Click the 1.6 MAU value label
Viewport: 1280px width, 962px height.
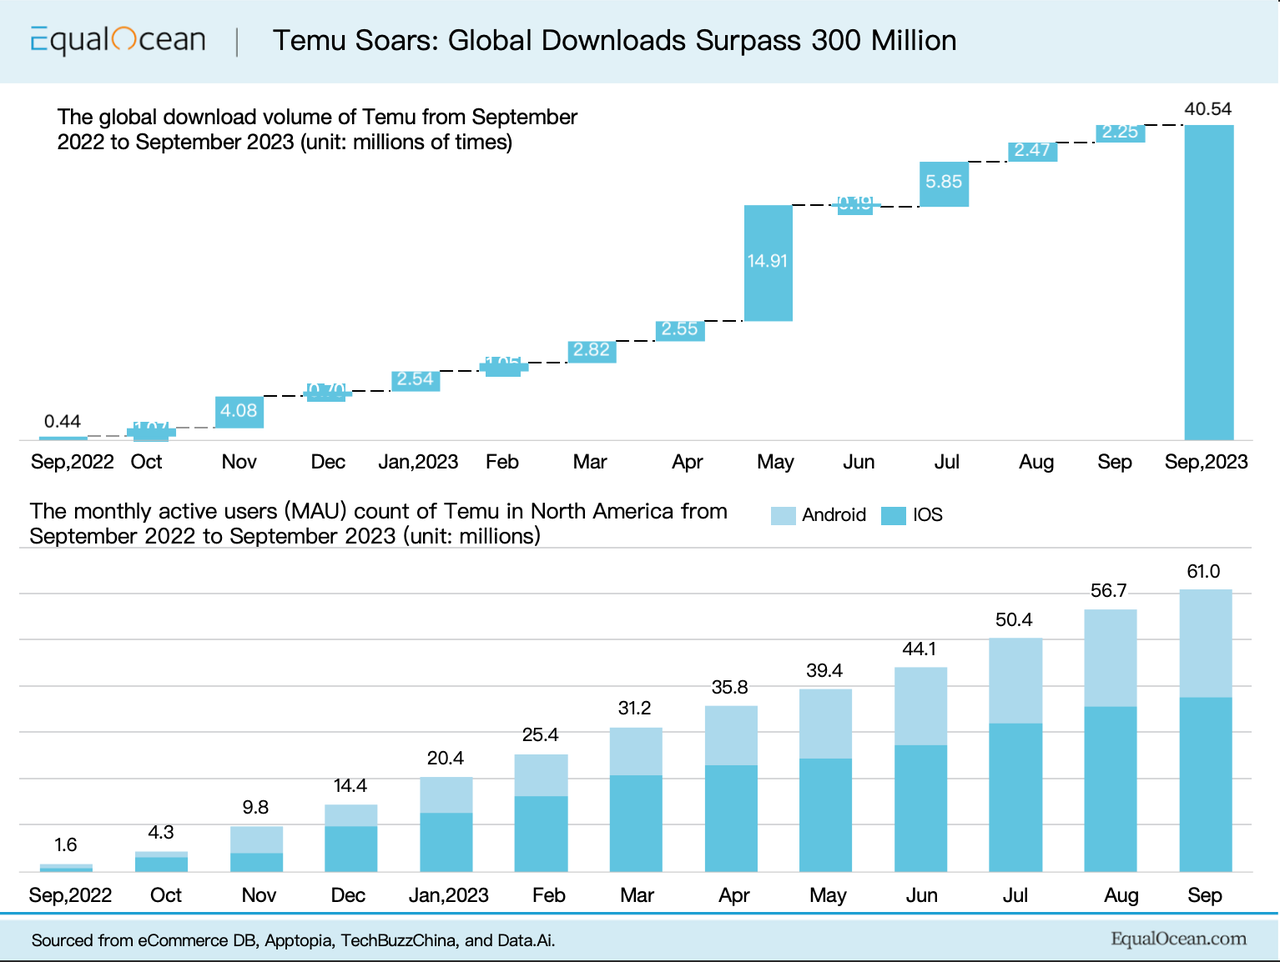tap(66, 845)
